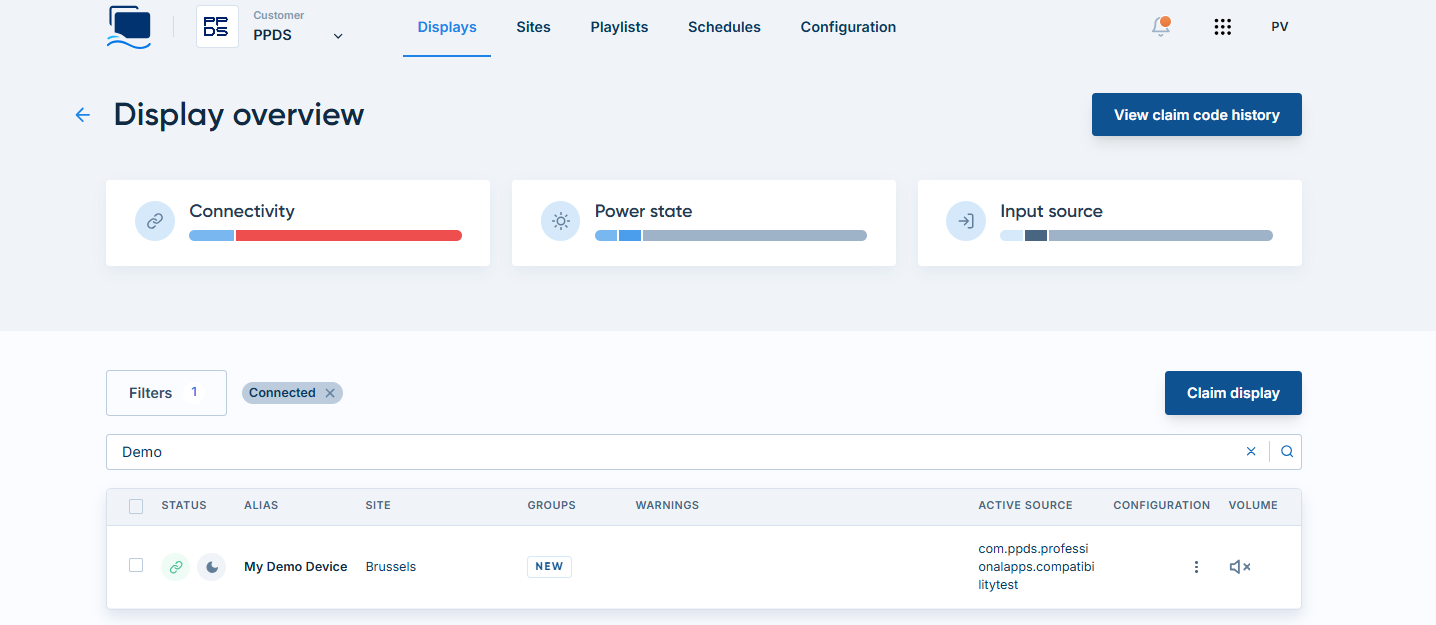Expand the PPDS customer dropdown
1436x625 pixels.
coord(338,36)
